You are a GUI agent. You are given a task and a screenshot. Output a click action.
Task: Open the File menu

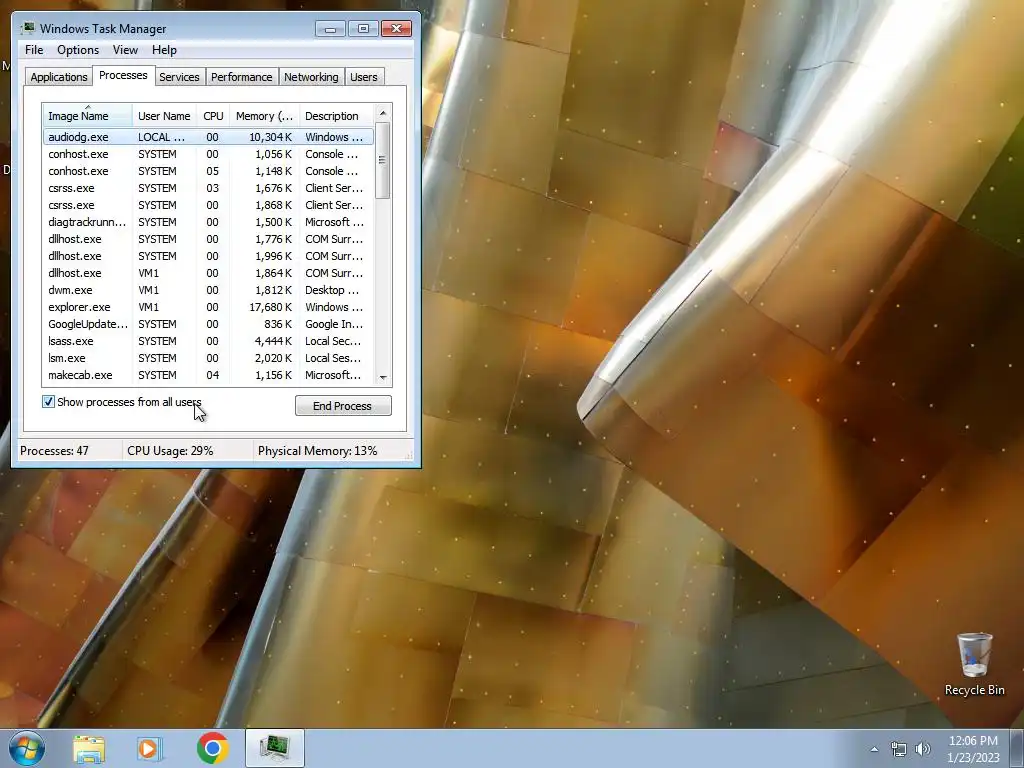point(34,50)
